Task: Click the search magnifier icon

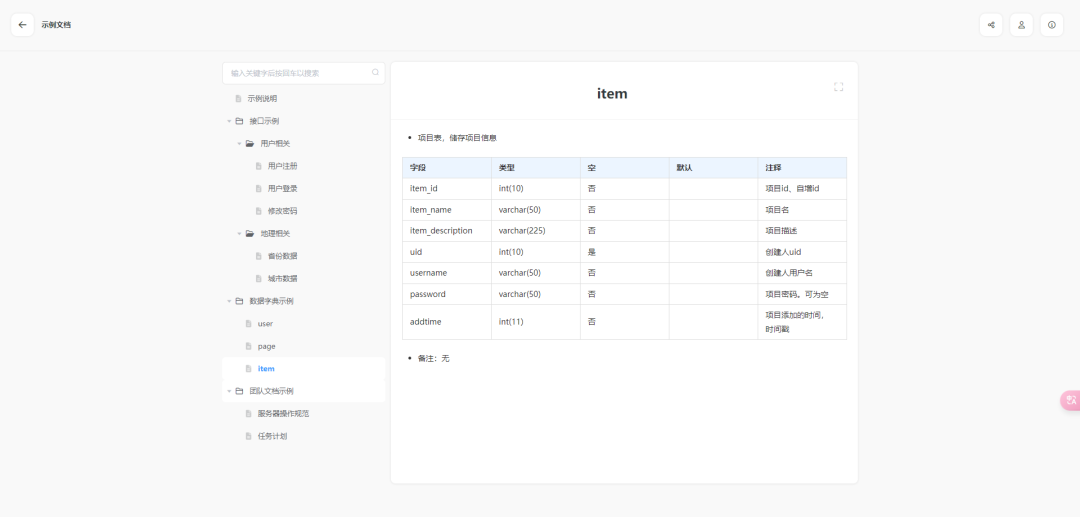Action: 376,73
